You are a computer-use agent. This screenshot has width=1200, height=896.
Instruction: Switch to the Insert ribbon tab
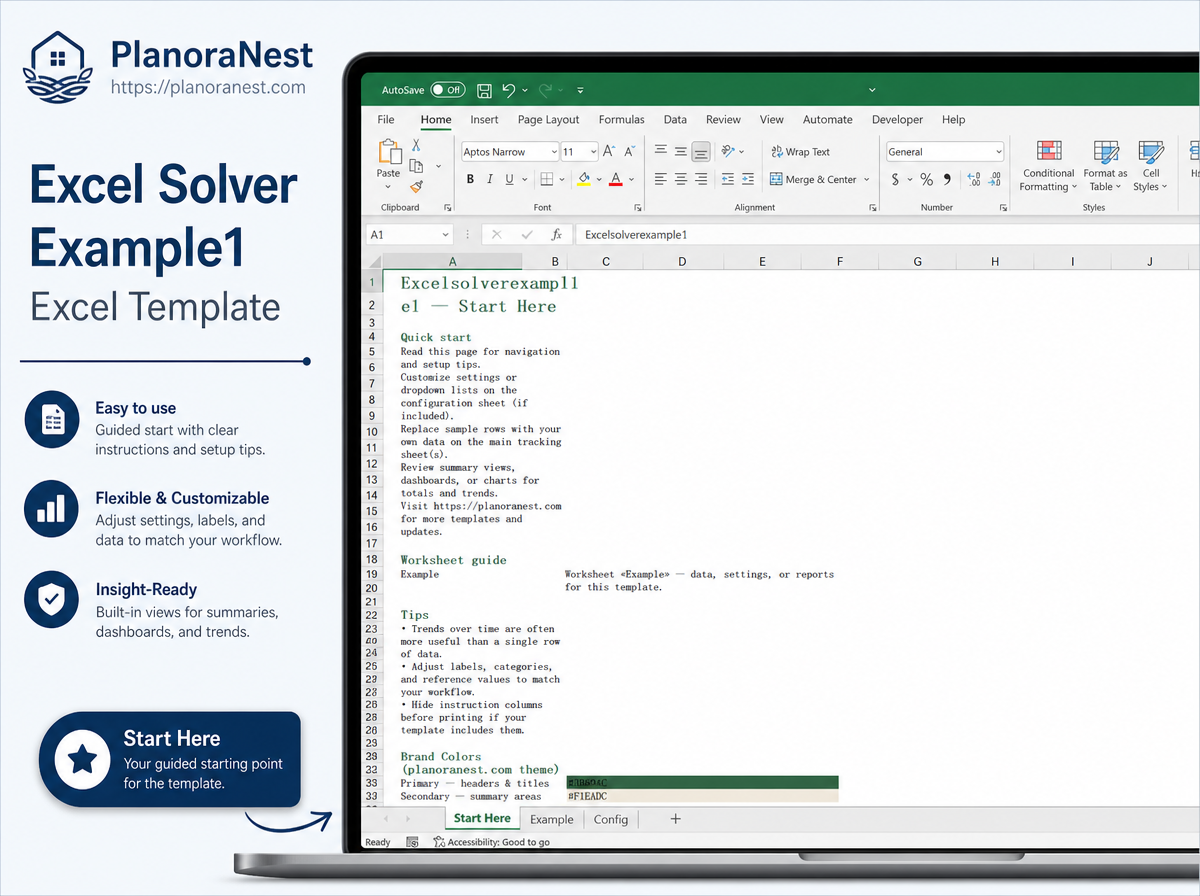coord(484,119)
